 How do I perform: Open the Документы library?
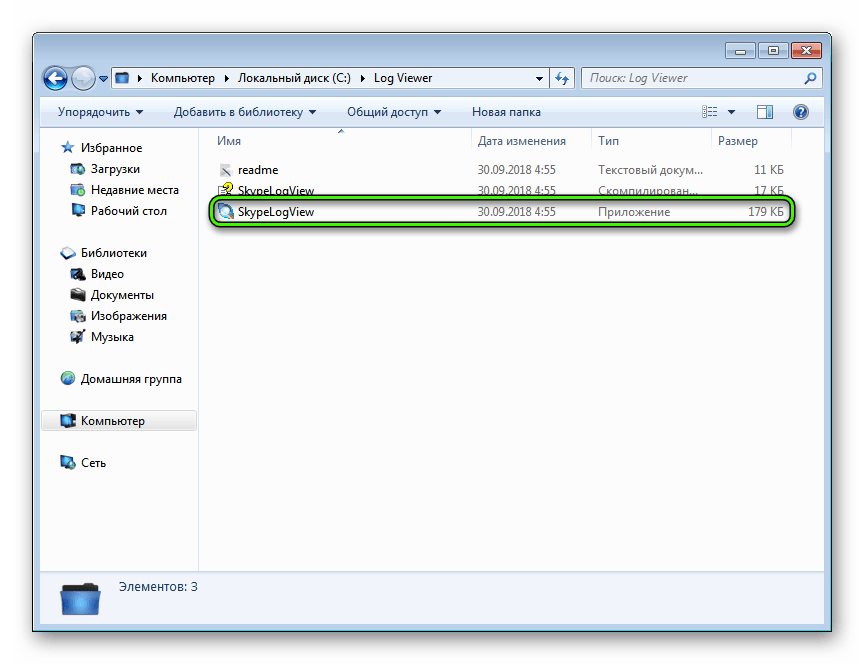click(x=122, y=295)
